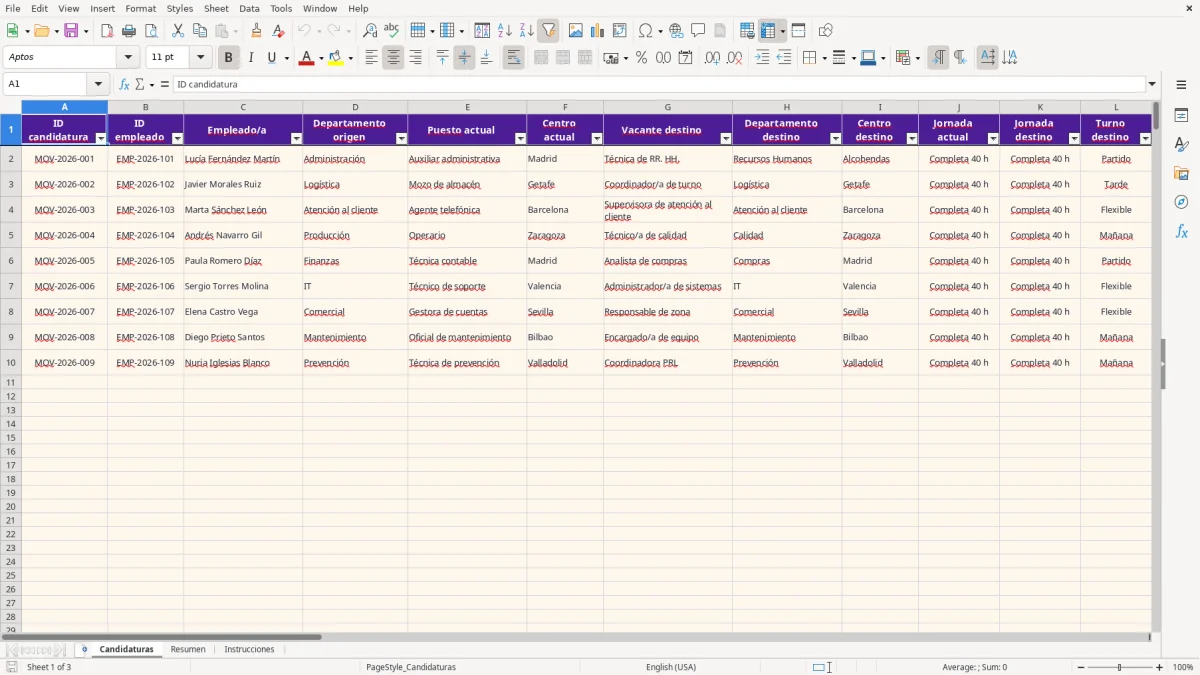
Task: Toggle the AutoFilter funnel icon
Action: 549,31
